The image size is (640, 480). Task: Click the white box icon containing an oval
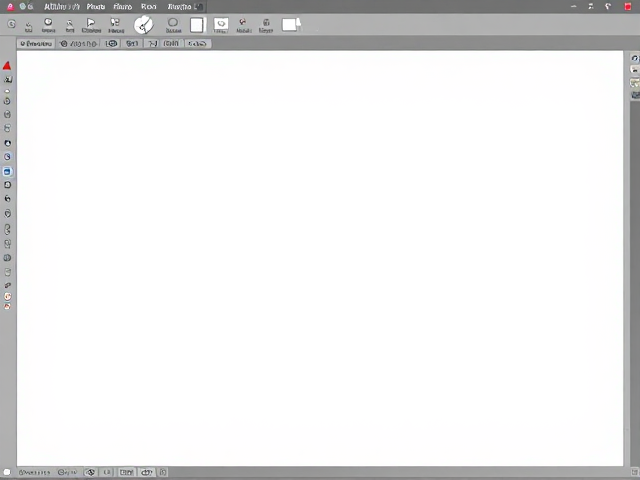tap(221, 24)
